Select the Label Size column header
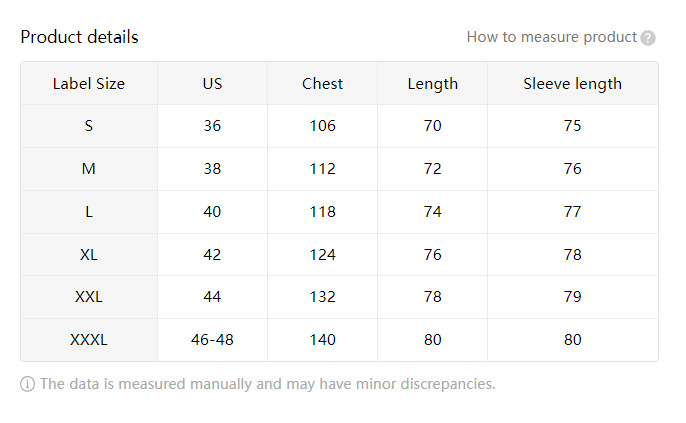686x423 pixels. point(89,84)
